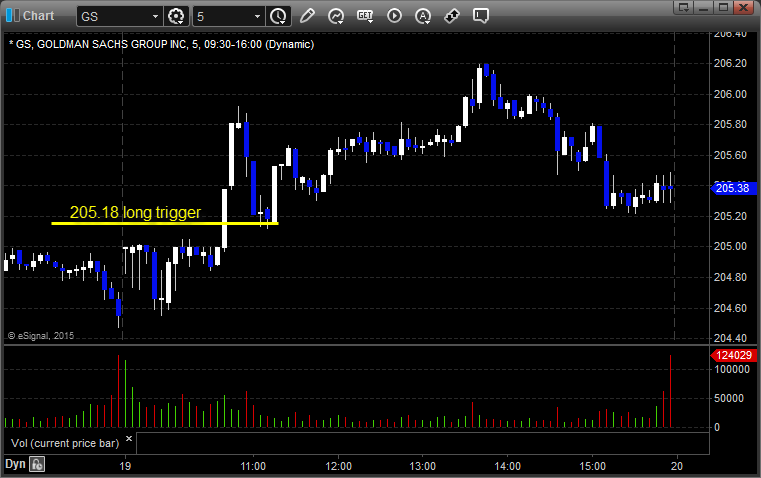This screenshot has height=478, width=761.
Task: Click the 100000 volume axis label
Action: 732,369
